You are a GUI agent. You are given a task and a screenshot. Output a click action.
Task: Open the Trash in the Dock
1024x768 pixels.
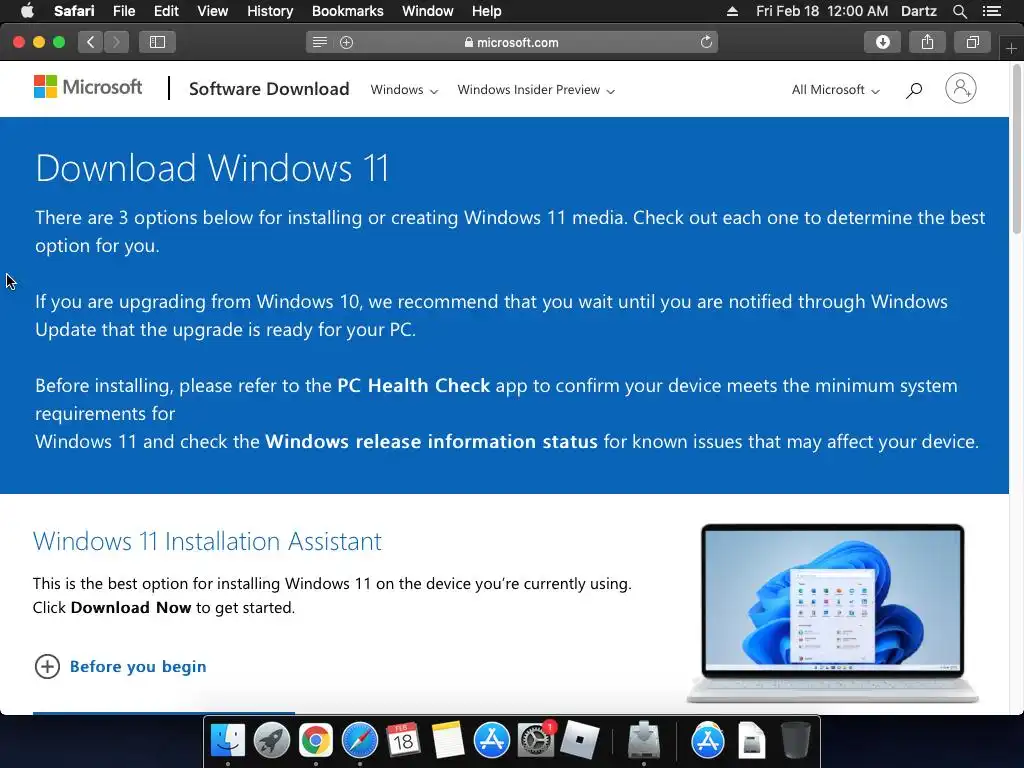795,741
